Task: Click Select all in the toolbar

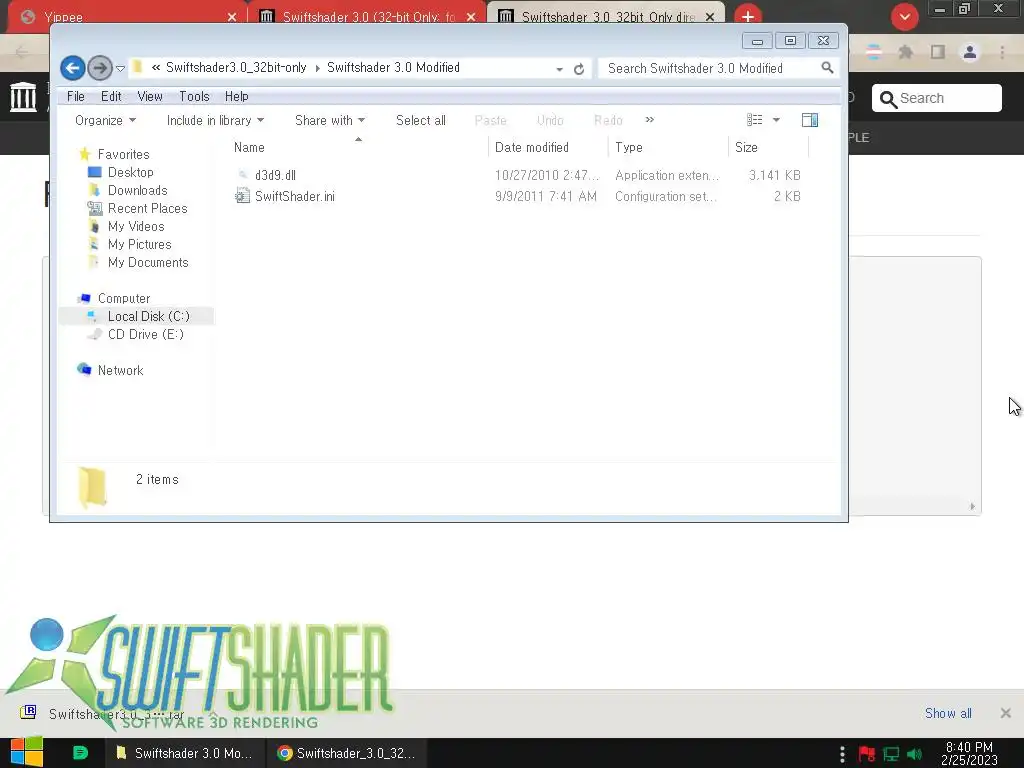Action: pyautogui.click(x=421, y=120)
